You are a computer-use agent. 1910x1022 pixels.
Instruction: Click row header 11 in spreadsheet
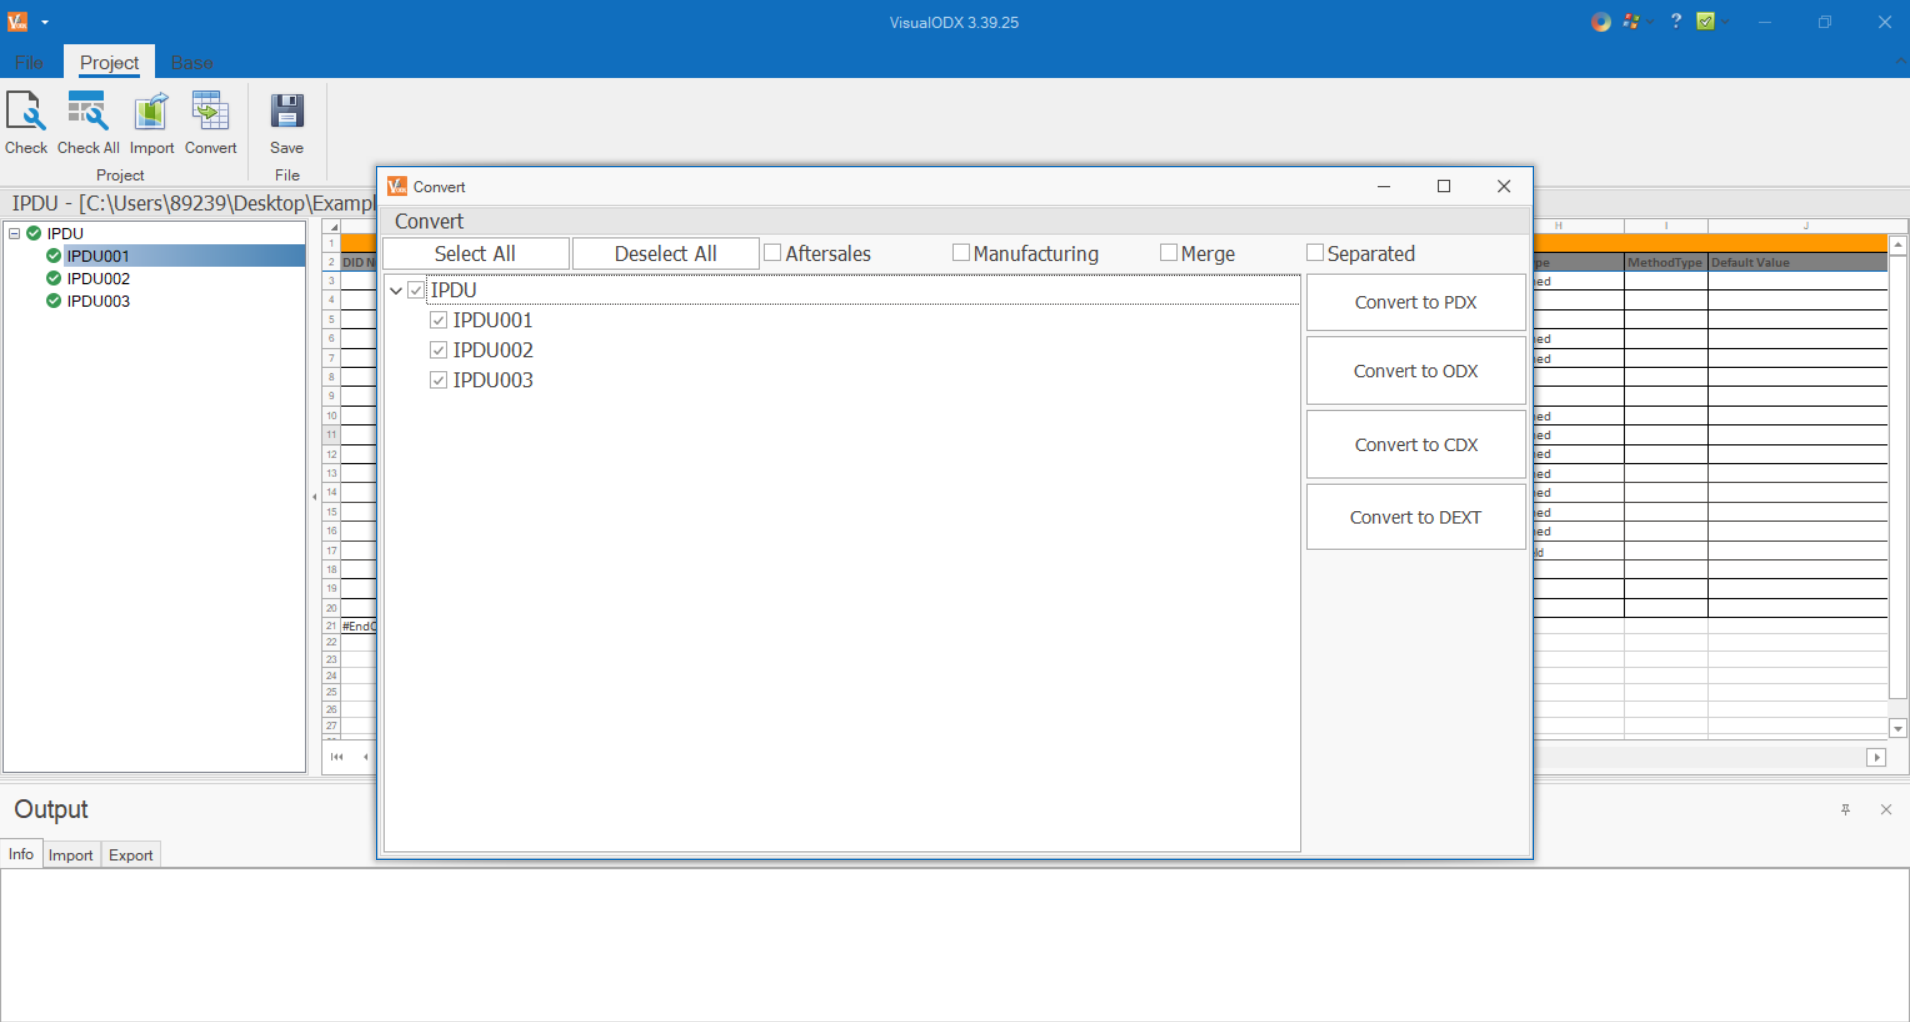pyautogui.click(x=331, y=435)
